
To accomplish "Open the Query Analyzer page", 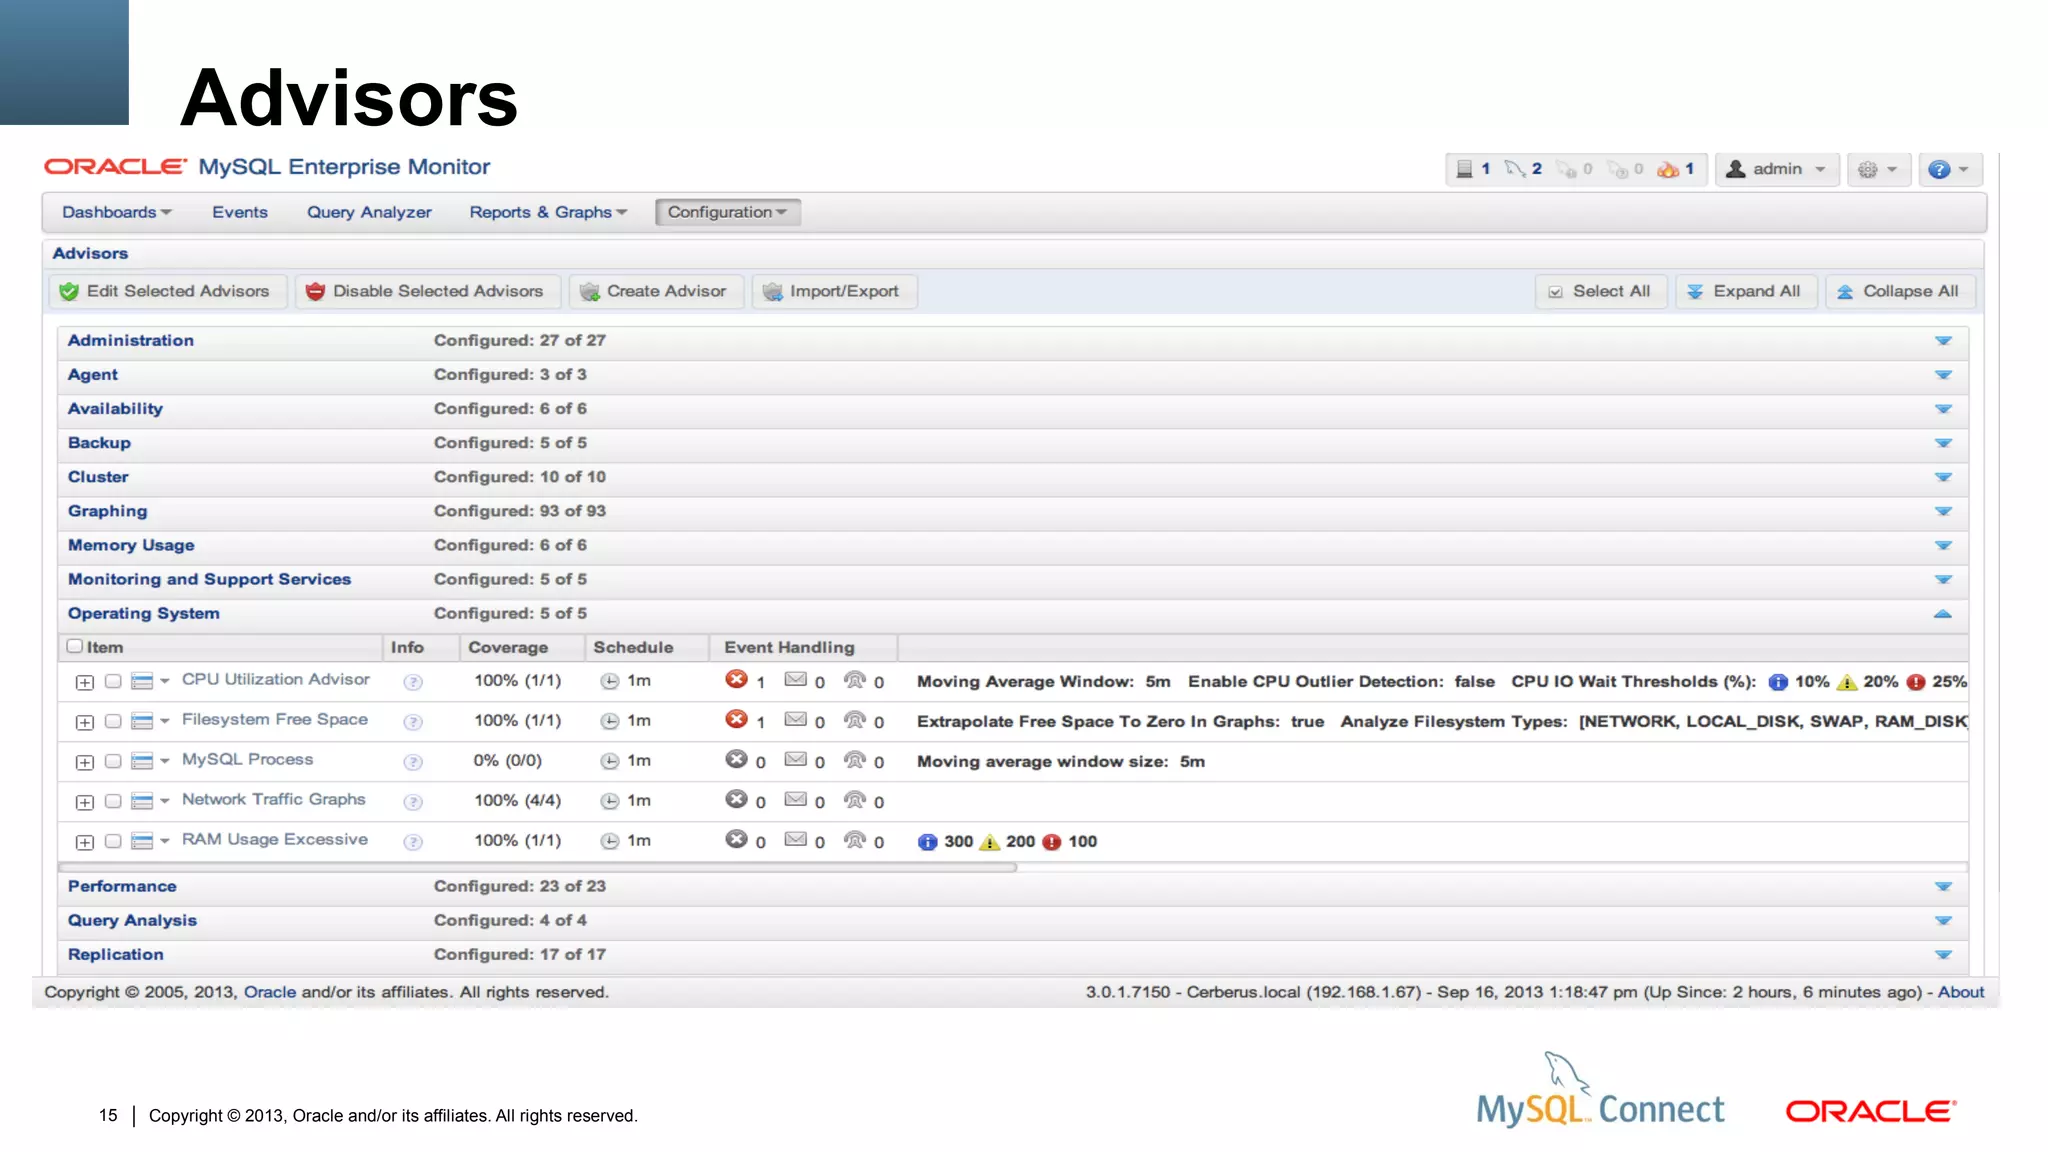I will (x=369, y=212).
